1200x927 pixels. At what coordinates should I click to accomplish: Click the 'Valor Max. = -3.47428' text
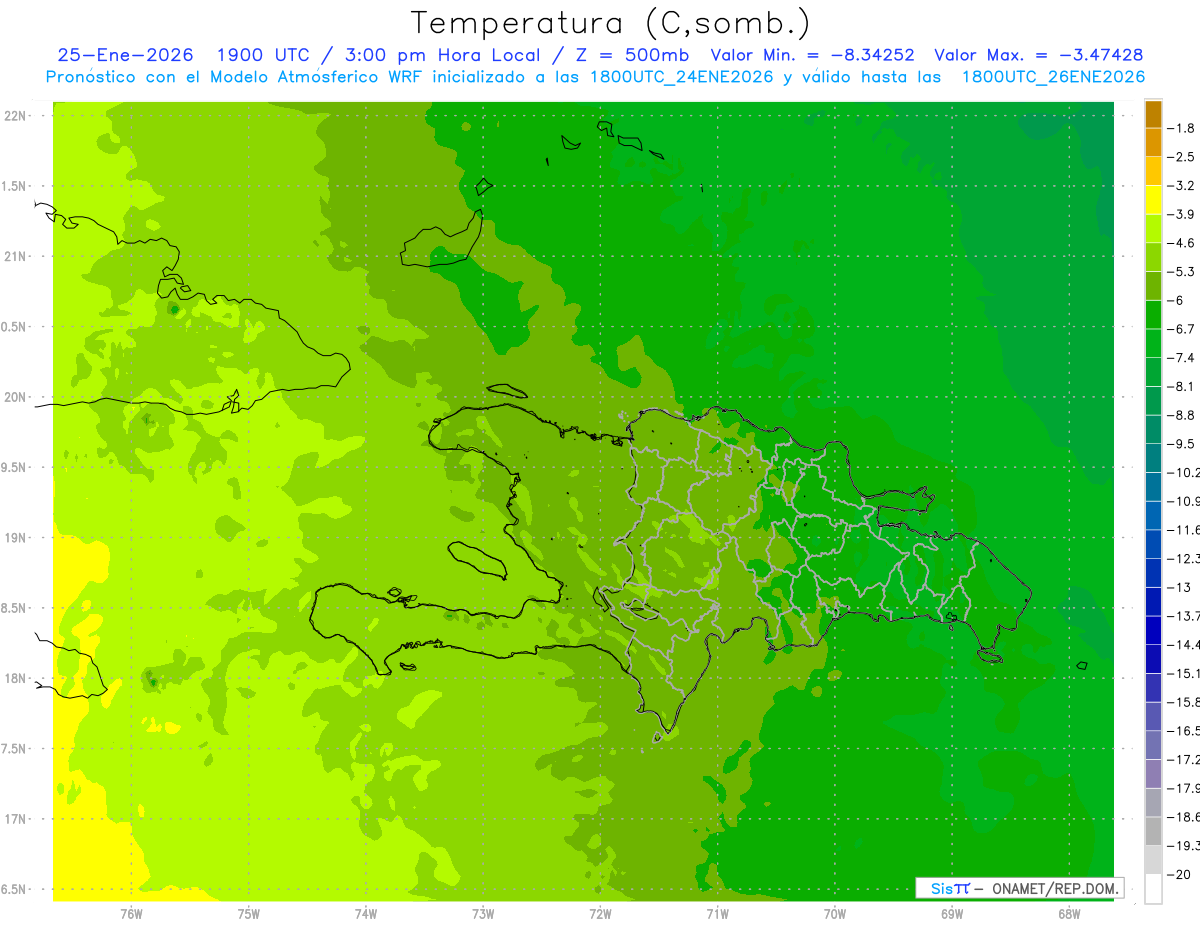pos(1038,55)
